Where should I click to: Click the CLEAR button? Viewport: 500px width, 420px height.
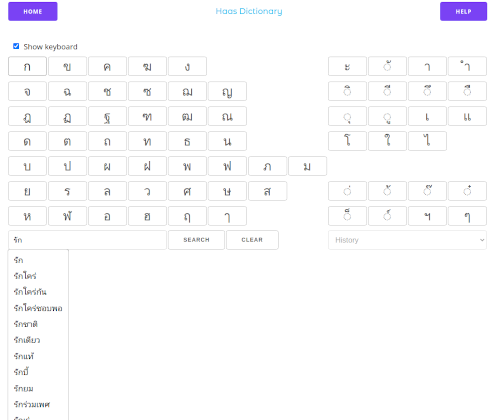coord(252,240)
